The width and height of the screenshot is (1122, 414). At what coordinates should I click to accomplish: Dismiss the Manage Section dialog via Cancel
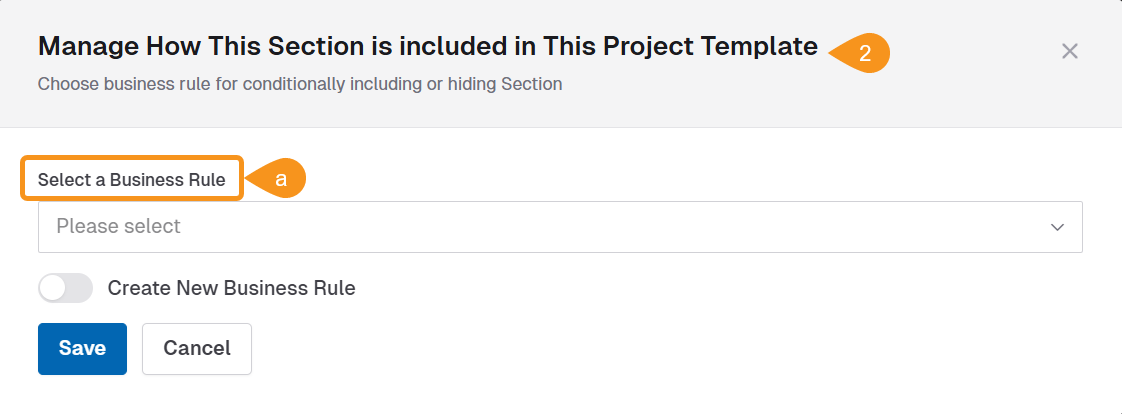[196, 348]
